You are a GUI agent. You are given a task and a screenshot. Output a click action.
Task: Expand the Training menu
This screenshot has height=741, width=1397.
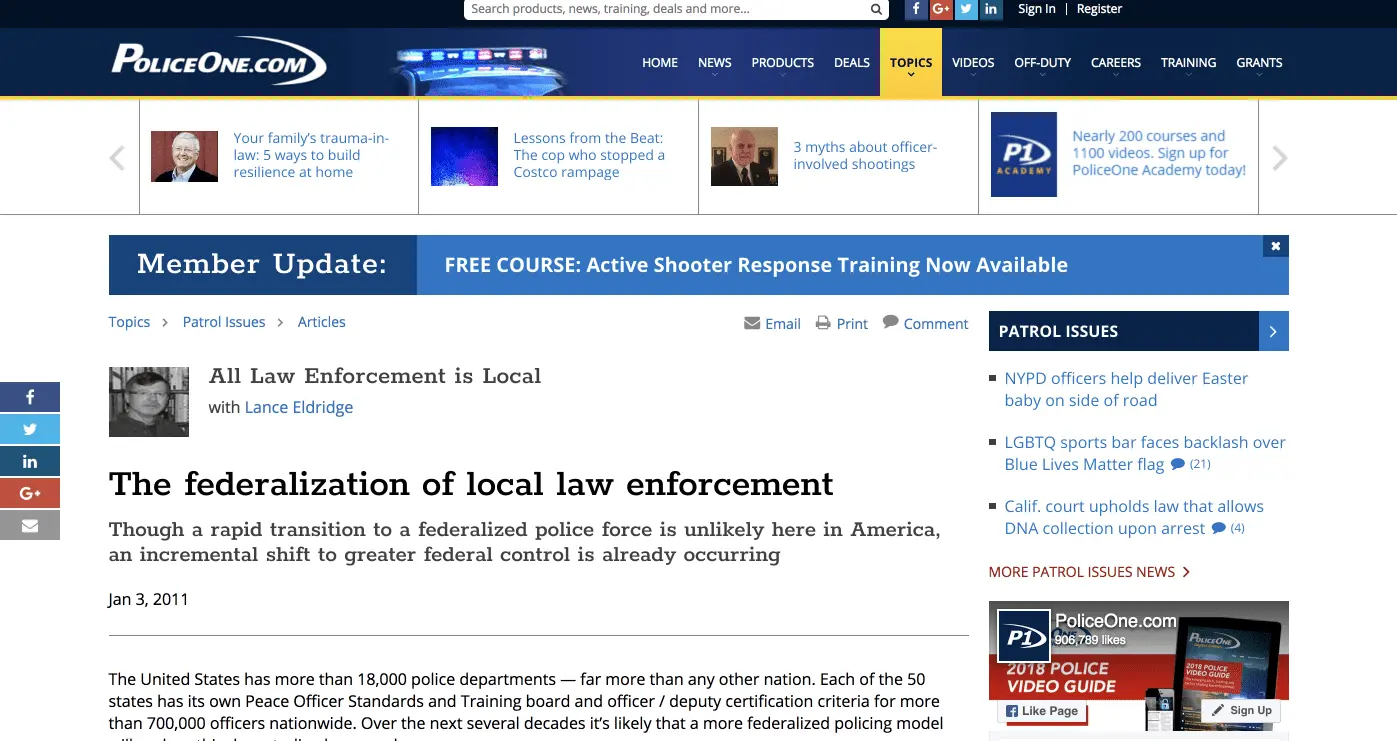pyautogui.click(x=1188, y=63)
